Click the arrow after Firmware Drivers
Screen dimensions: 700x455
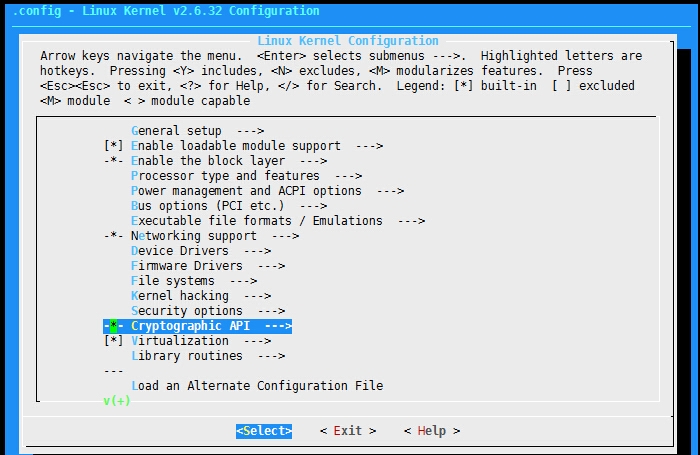click(271, 267)
